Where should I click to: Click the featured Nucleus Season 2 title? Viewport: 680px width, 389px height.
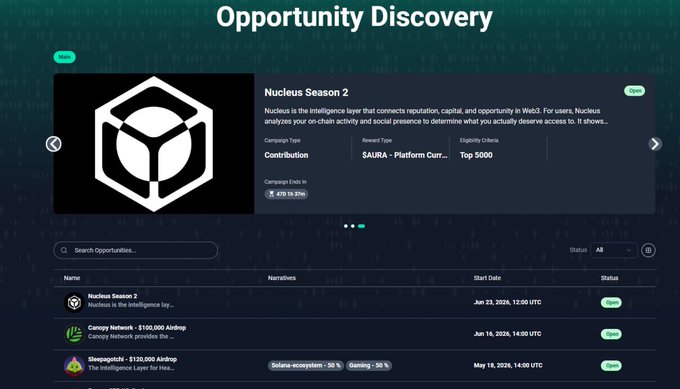coord(306,92)
